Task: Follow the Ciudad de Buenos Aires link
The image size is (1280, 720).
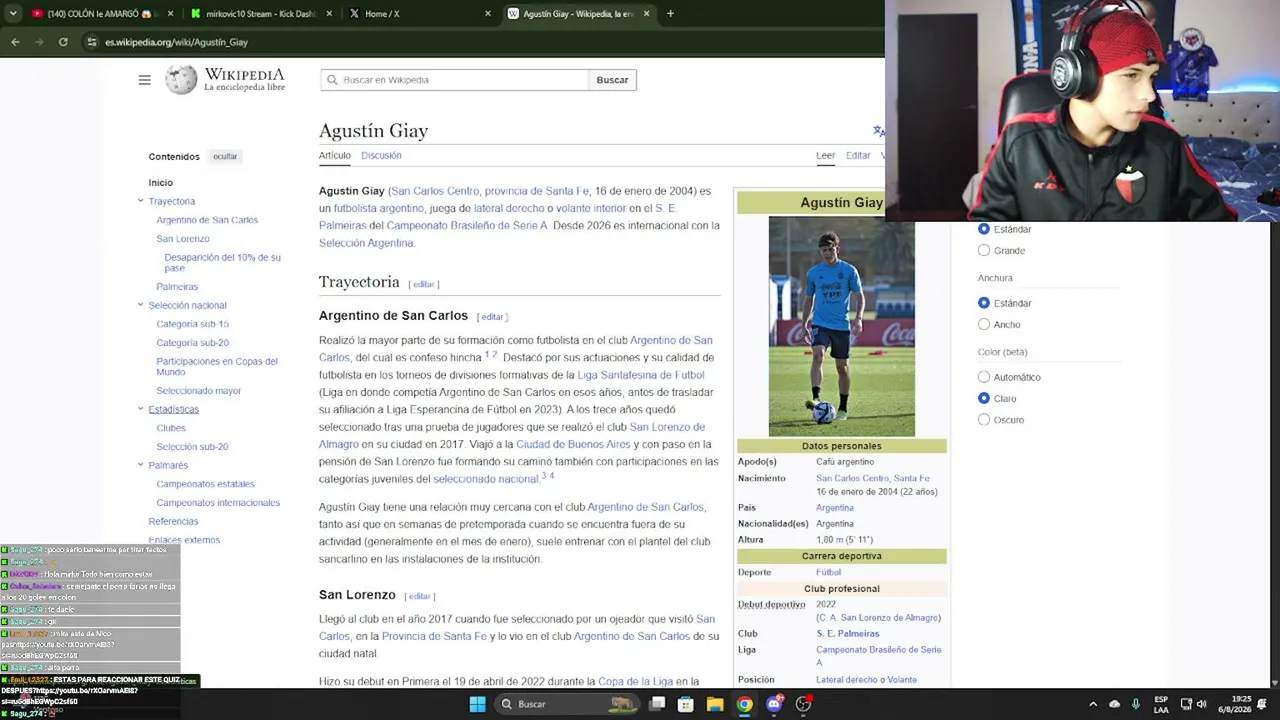Action: [573, 444]
